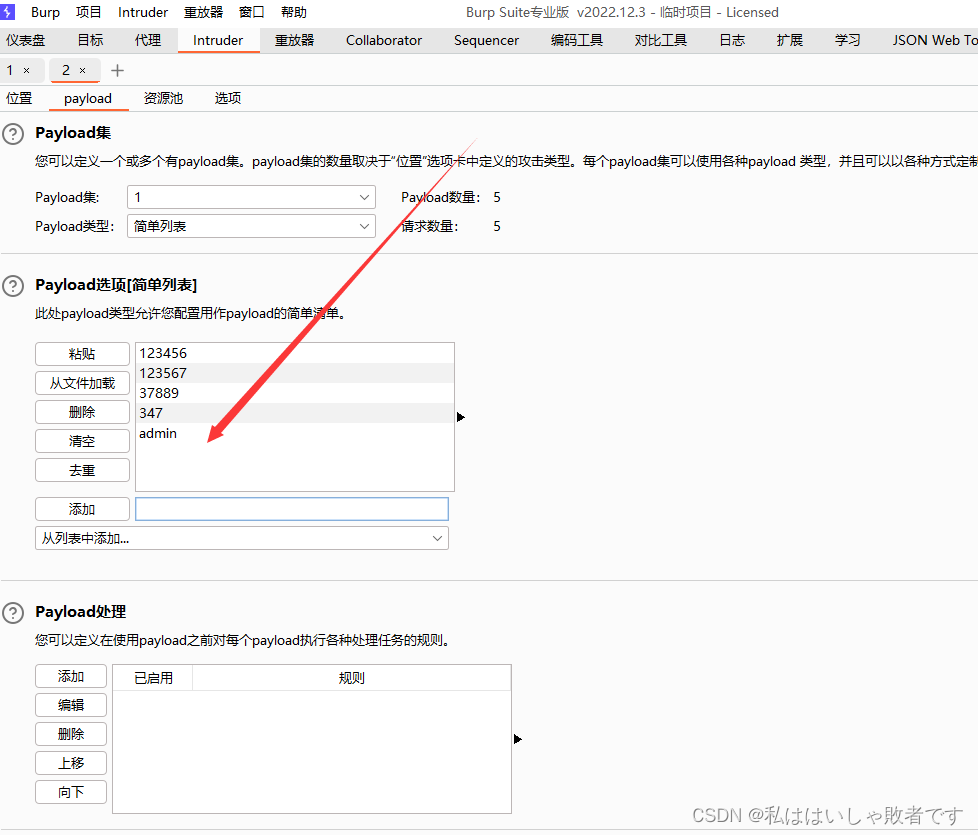Click the 向下 button
Screen dimensions: 978x835
click(71, 793)
